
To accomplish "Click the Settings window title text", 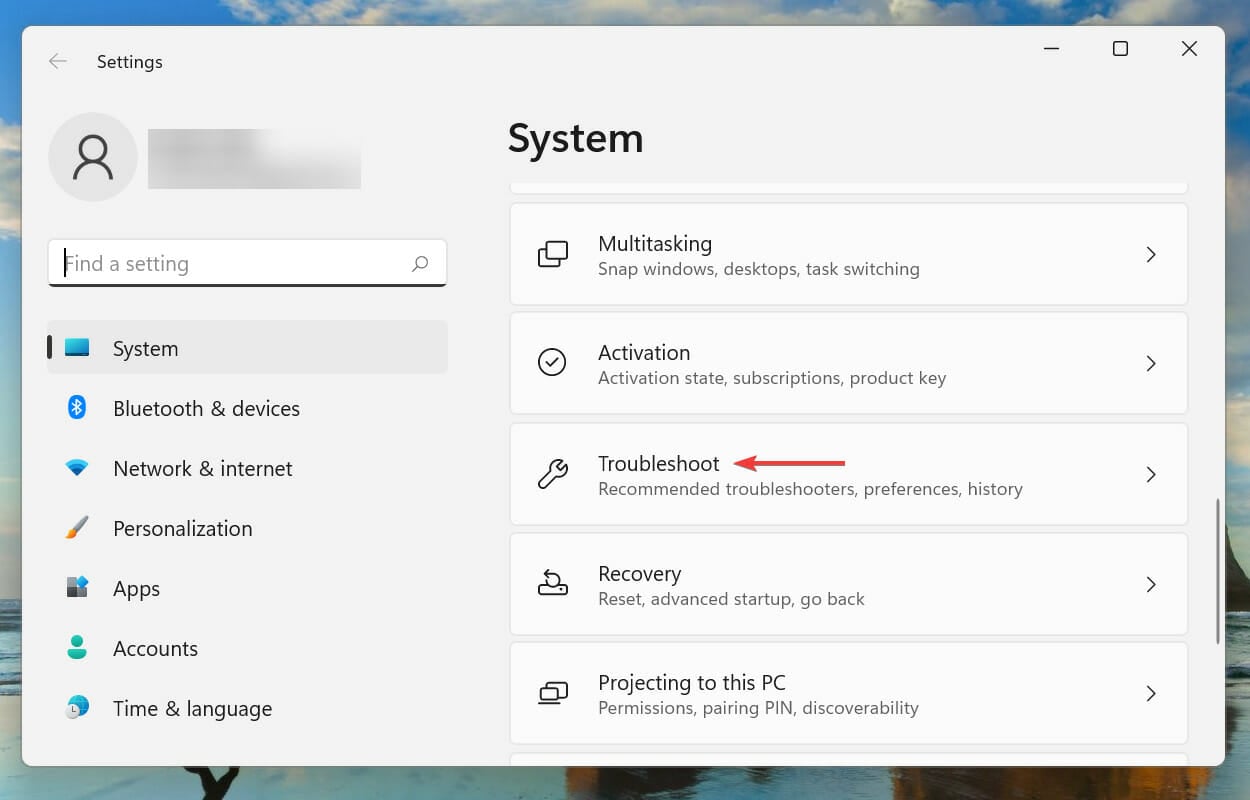I will tap(130, 62).
